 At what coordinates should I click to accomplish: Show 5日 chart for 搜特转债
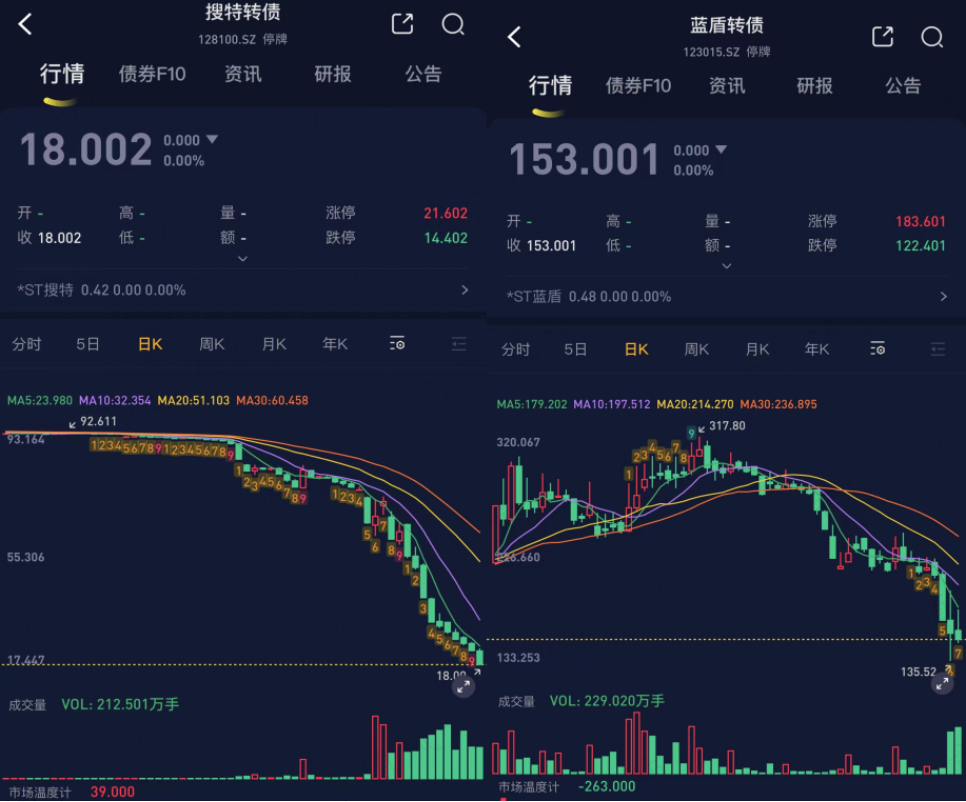click(x=87, y=344)
